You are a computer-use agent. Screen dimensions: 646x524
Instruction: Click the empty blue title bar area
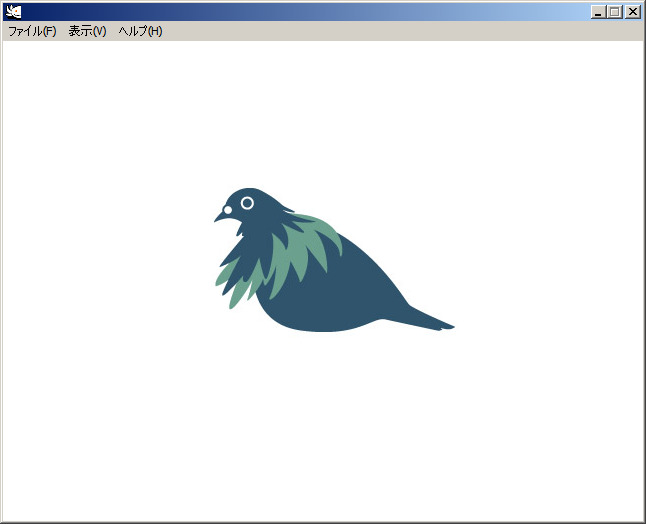coord(300,12)
